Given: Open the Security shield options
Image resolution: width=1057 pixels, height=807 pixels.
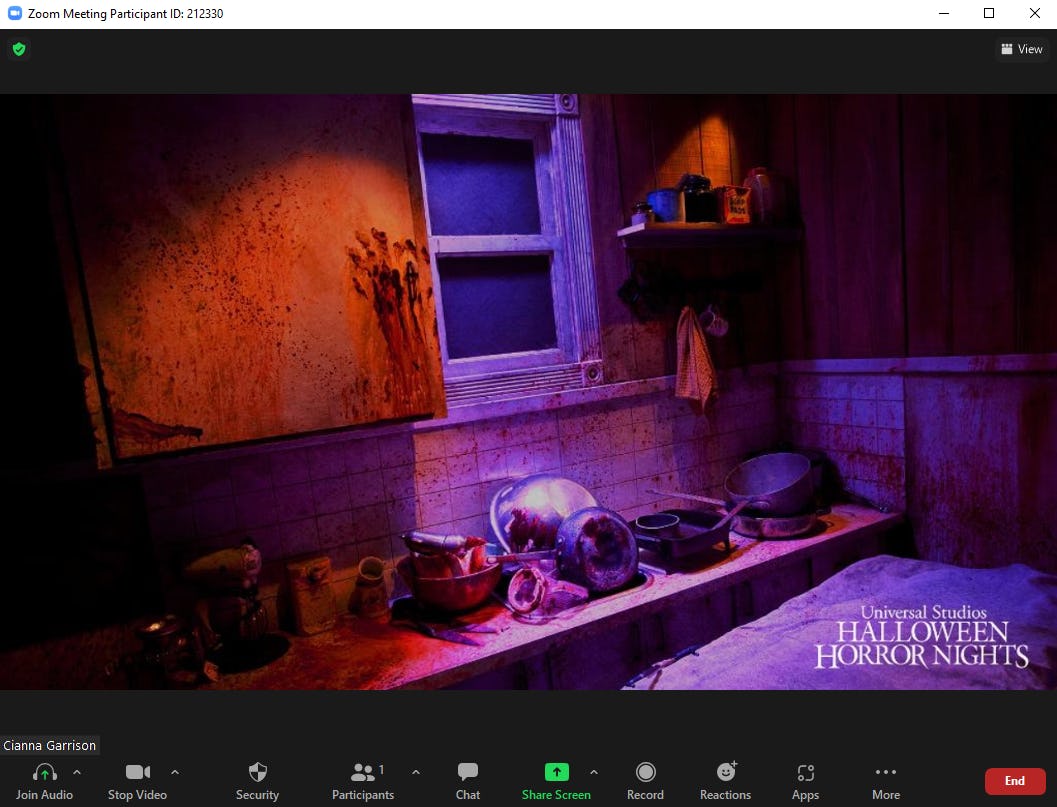Looking at the screenshot, I should 257,772.
